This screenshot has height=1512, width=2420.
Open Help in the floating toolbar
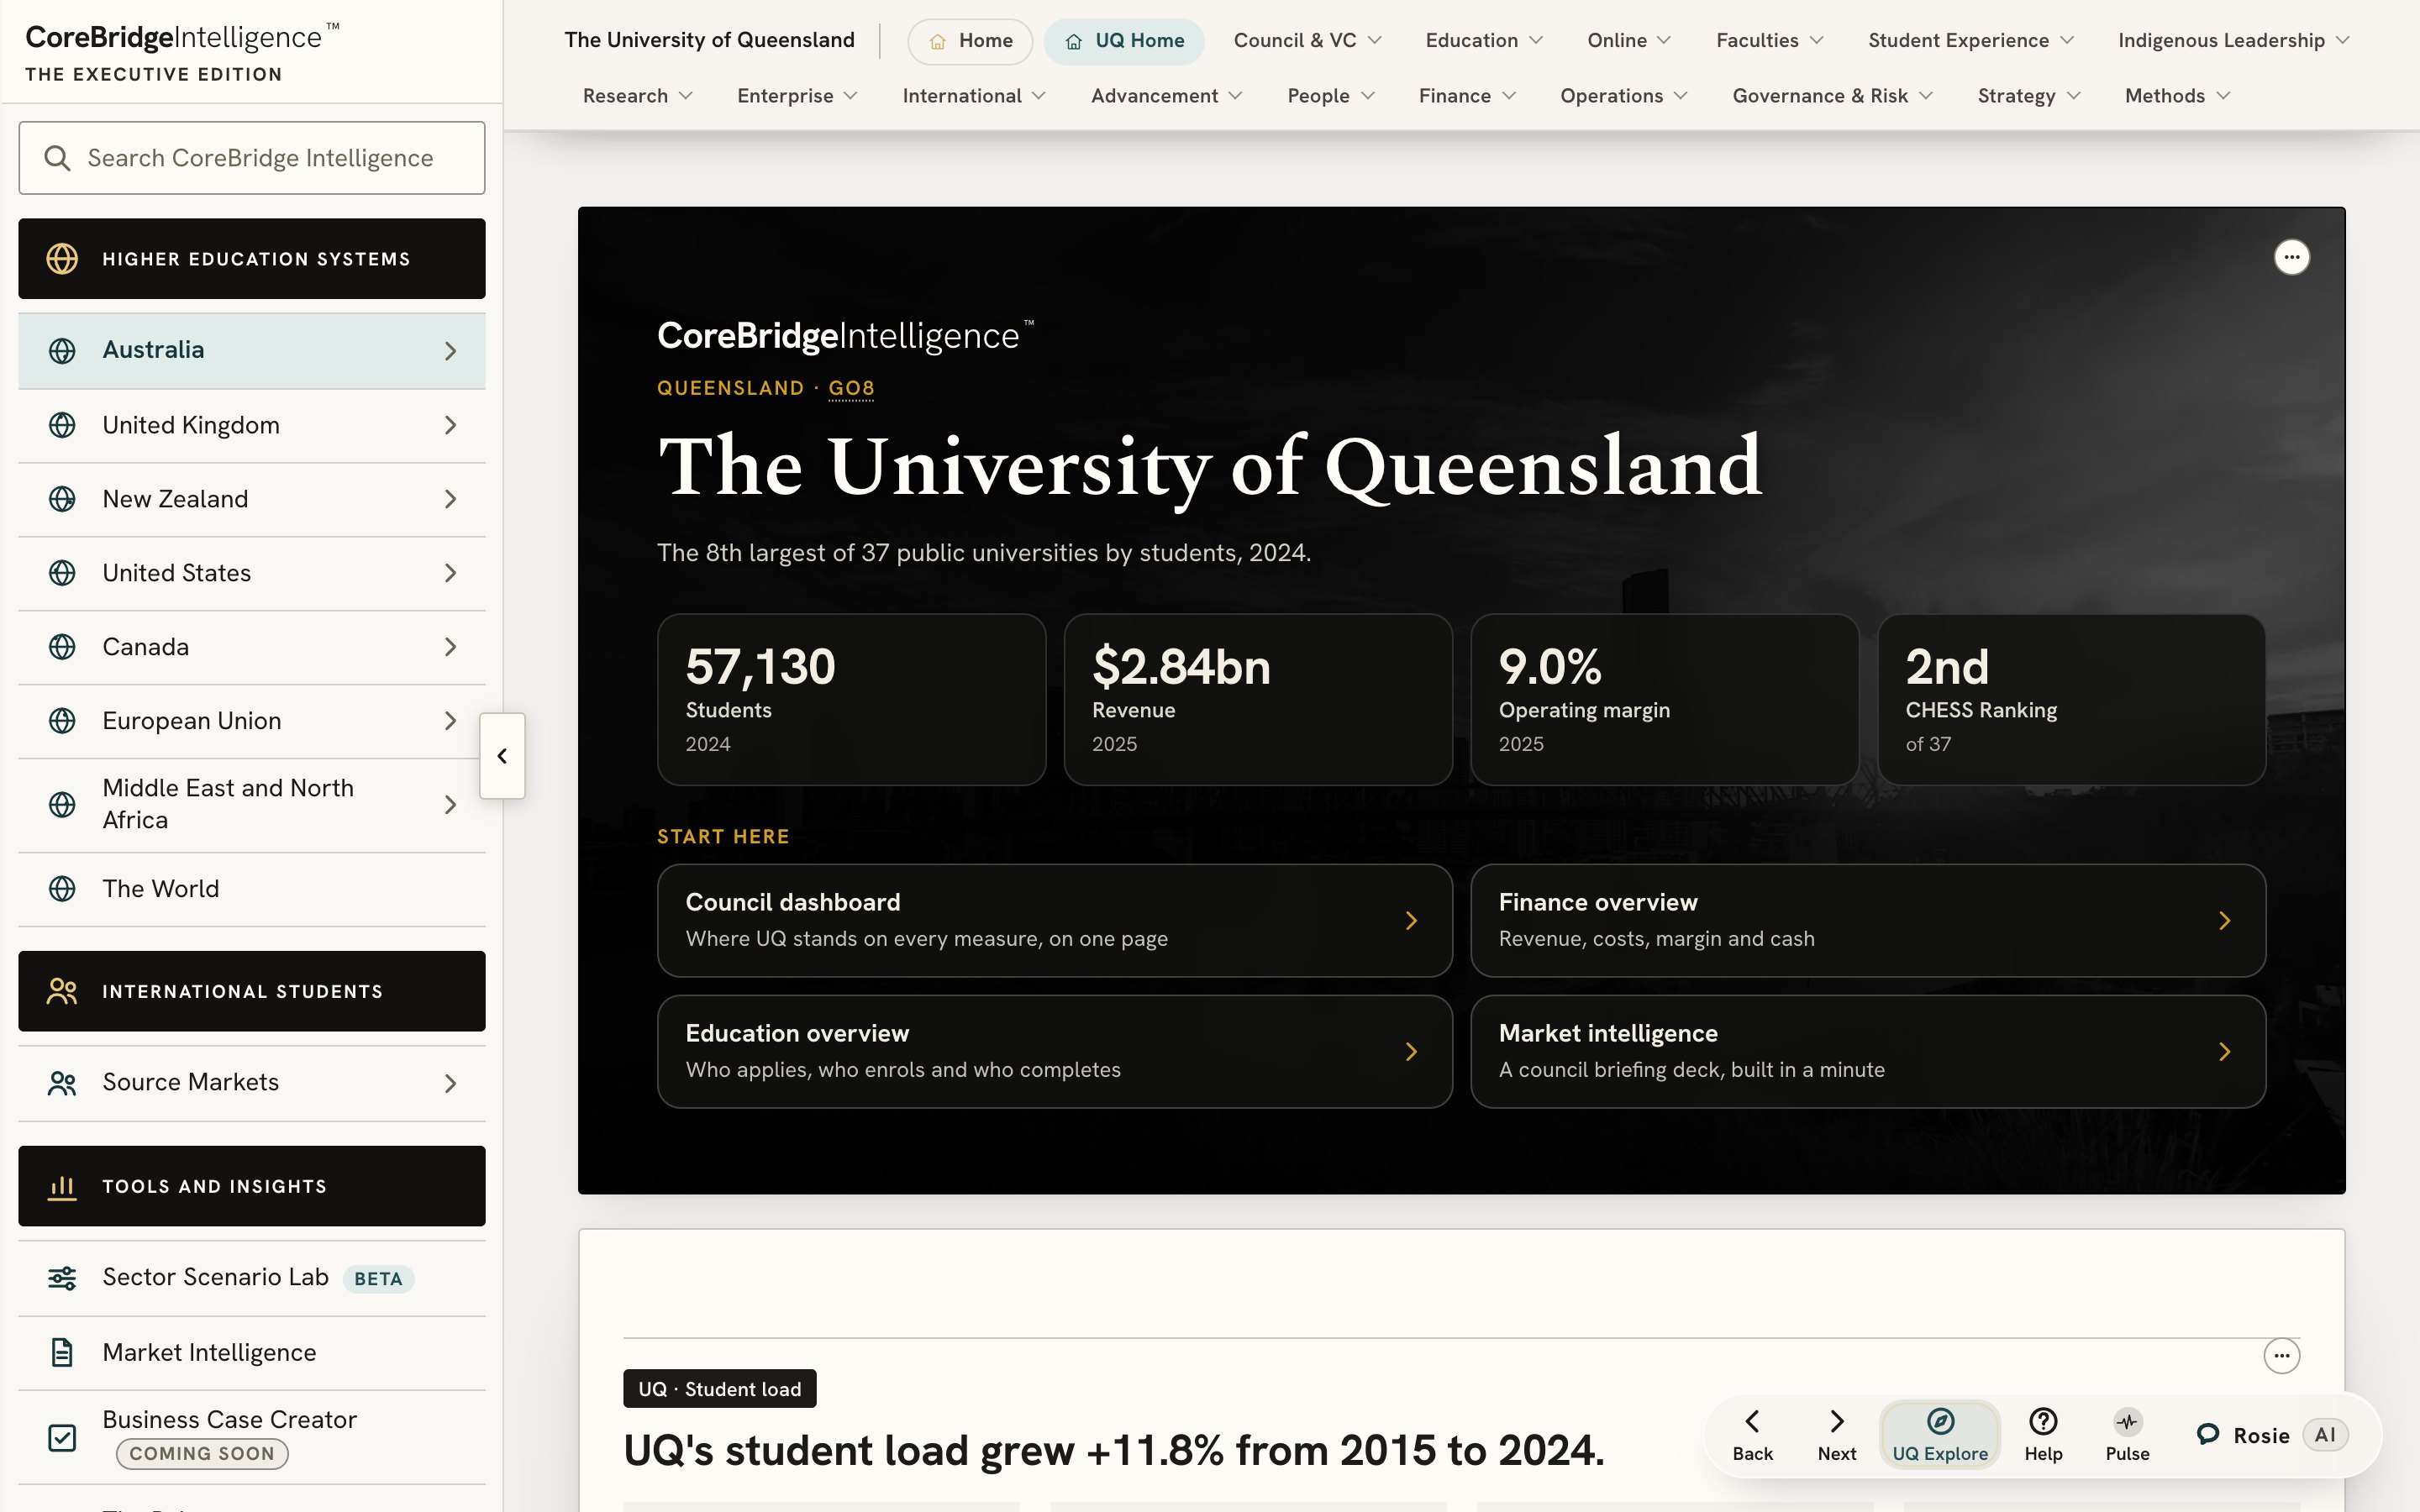(2043, 1435)
